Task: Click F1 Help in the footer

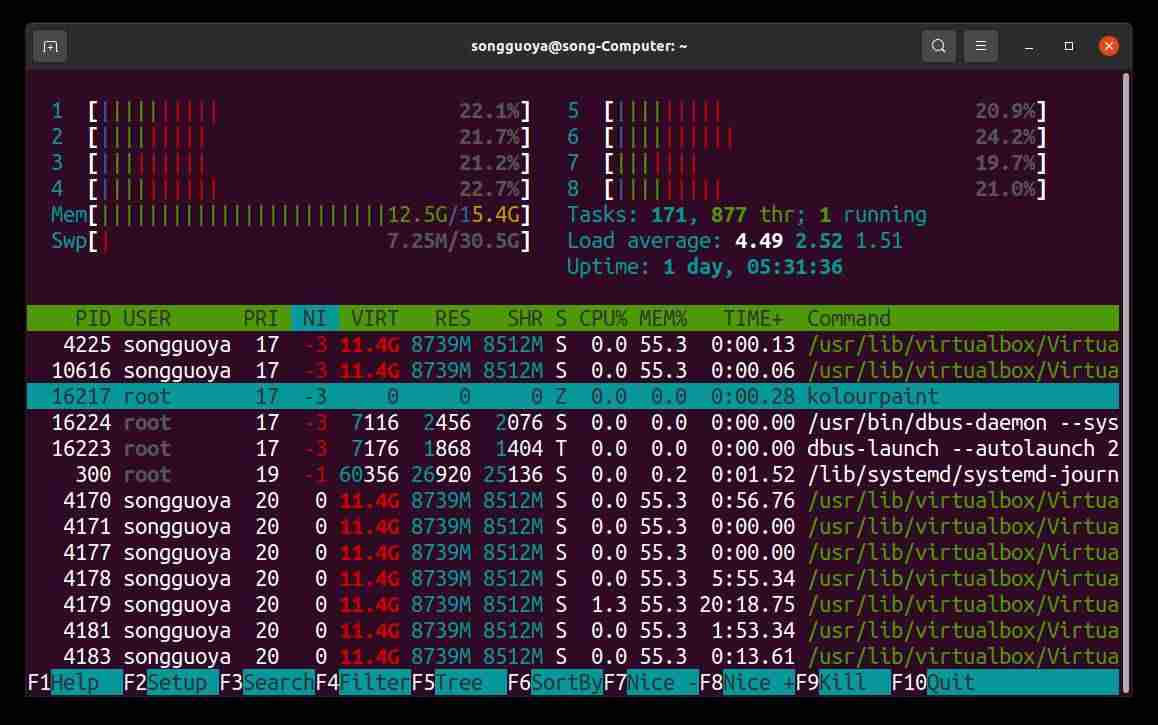Action: pyautogui.click(x=75, y=683)
